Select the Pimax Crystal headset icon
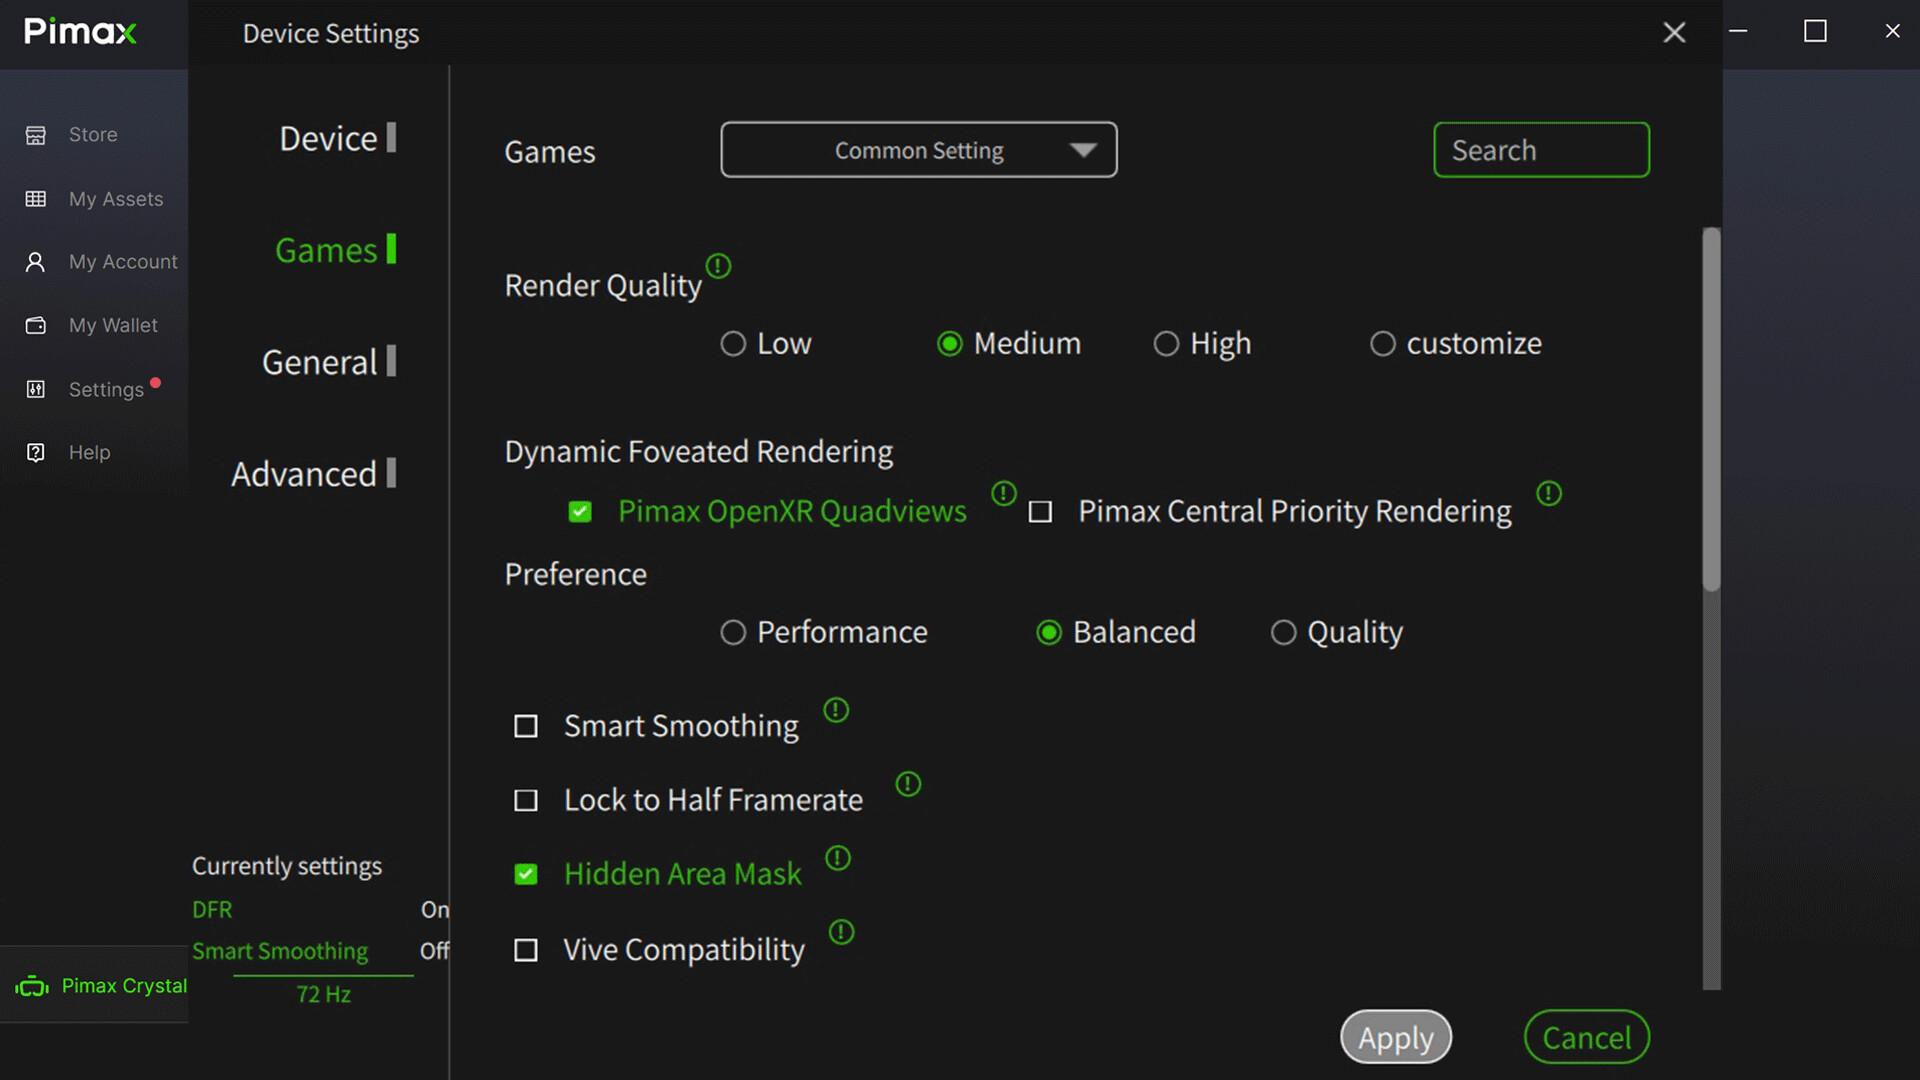 point(31,985)
